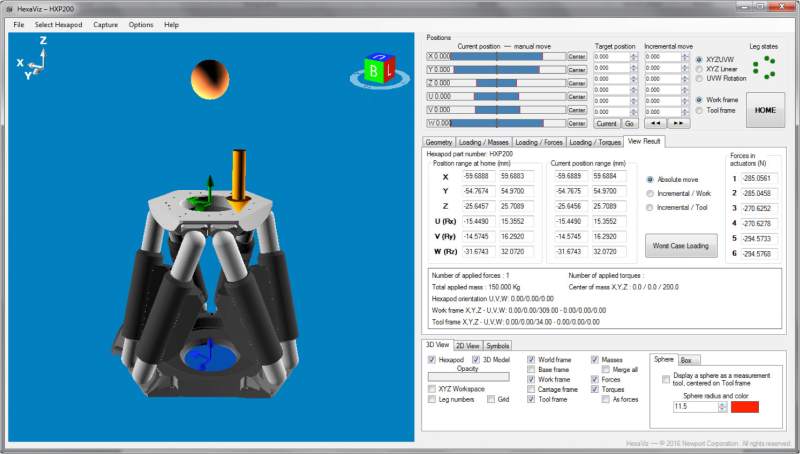The height and width of the screenshot is (454, 800).
Task: Click the X target position input field
Action: (x=609, y=57)
